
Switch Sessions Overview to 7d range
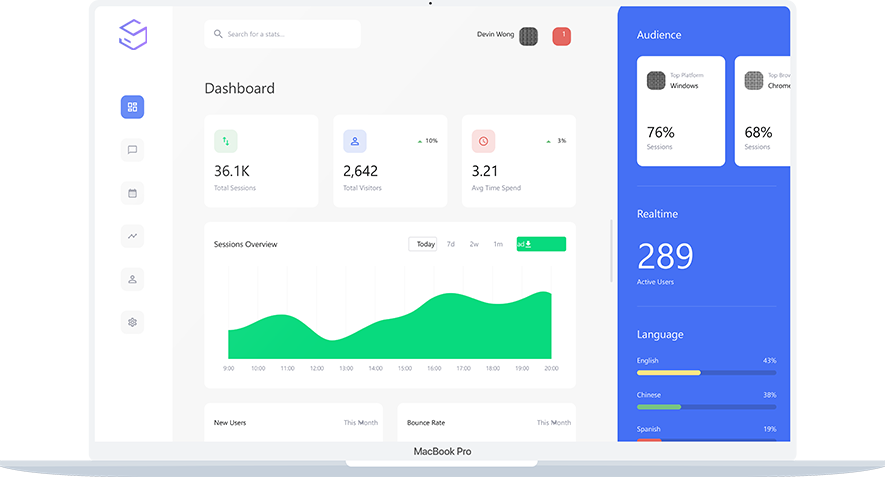451,244
